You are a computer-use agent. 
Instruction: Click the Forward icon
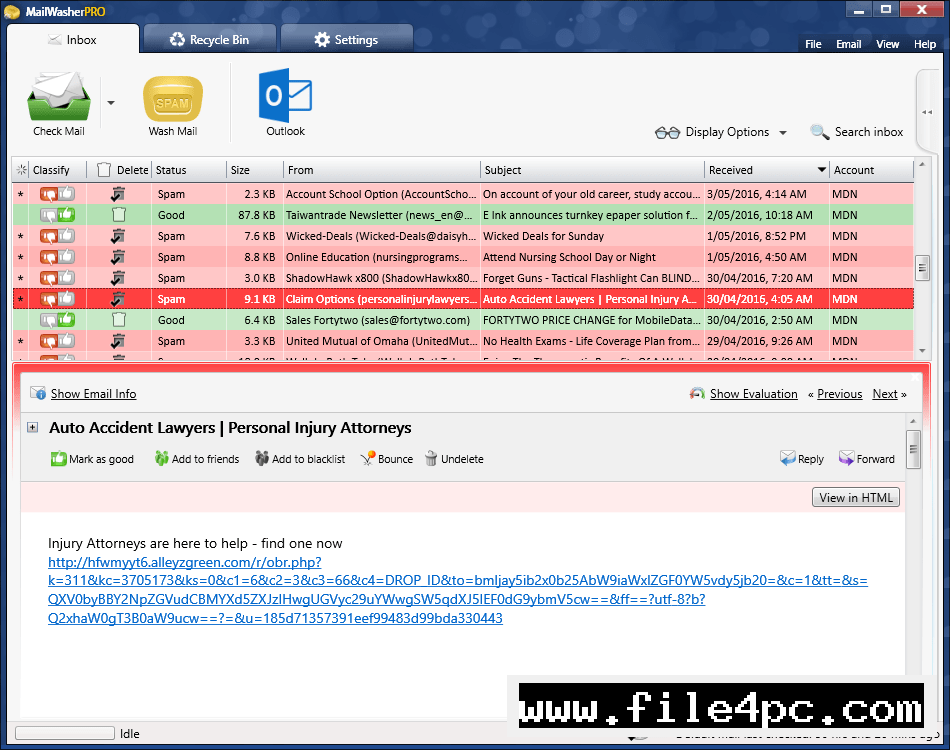(x=846, y=459)
